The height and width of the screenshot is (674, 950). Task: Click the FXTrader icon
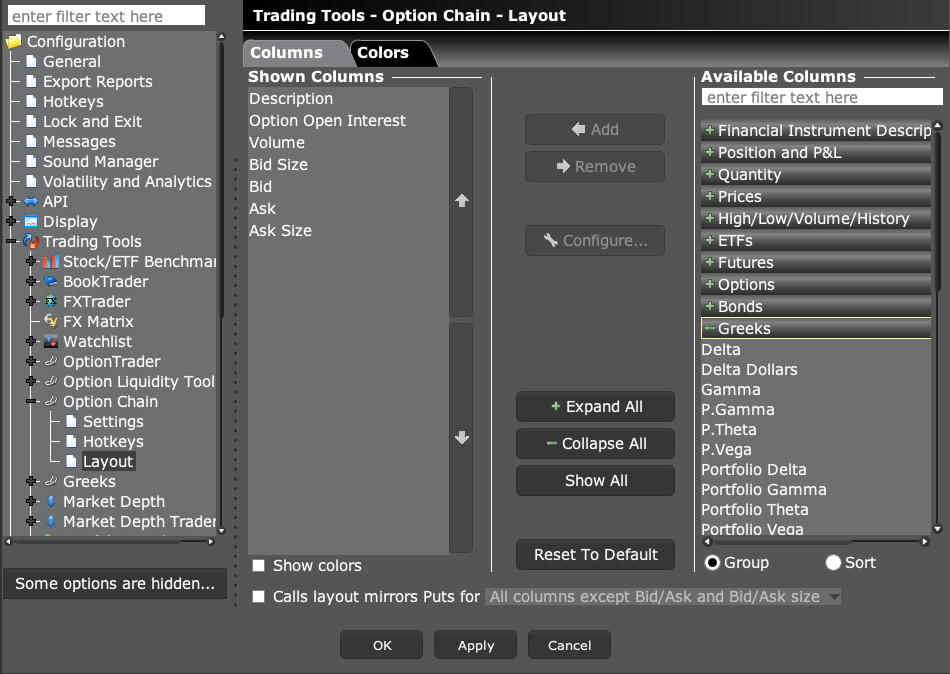pos(51,301)
